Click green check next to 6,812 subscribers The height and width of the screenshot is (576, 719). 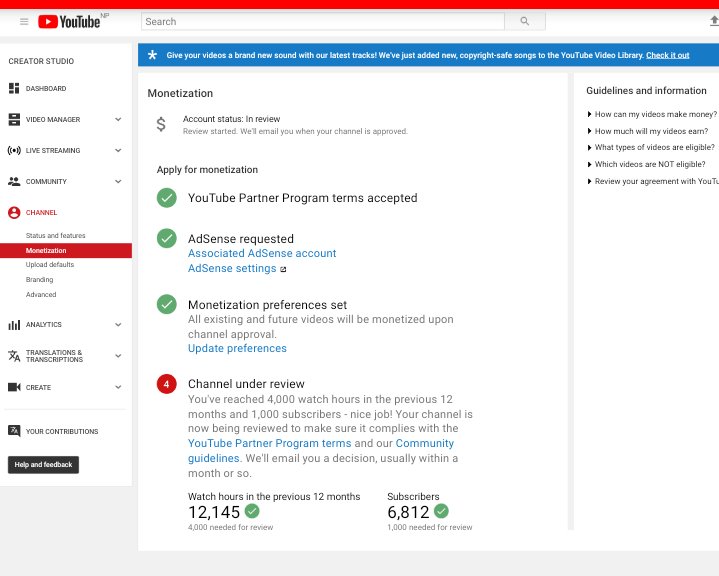pos(441,510)
